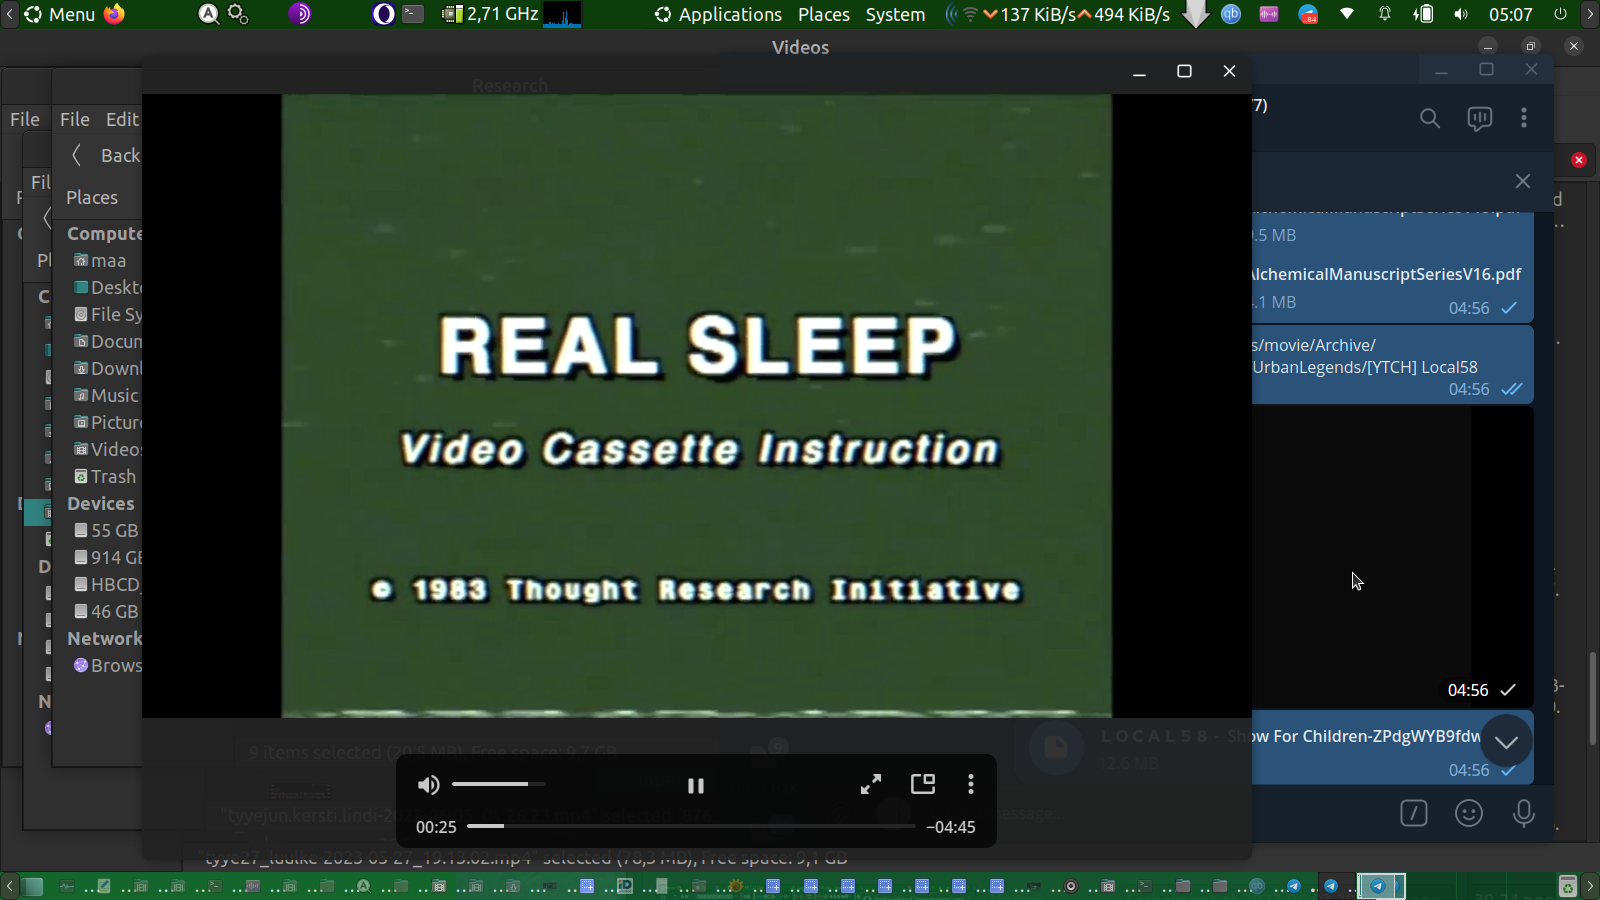
Task: Start a Telegram voice message recording
Action: tap(1524, 814)
